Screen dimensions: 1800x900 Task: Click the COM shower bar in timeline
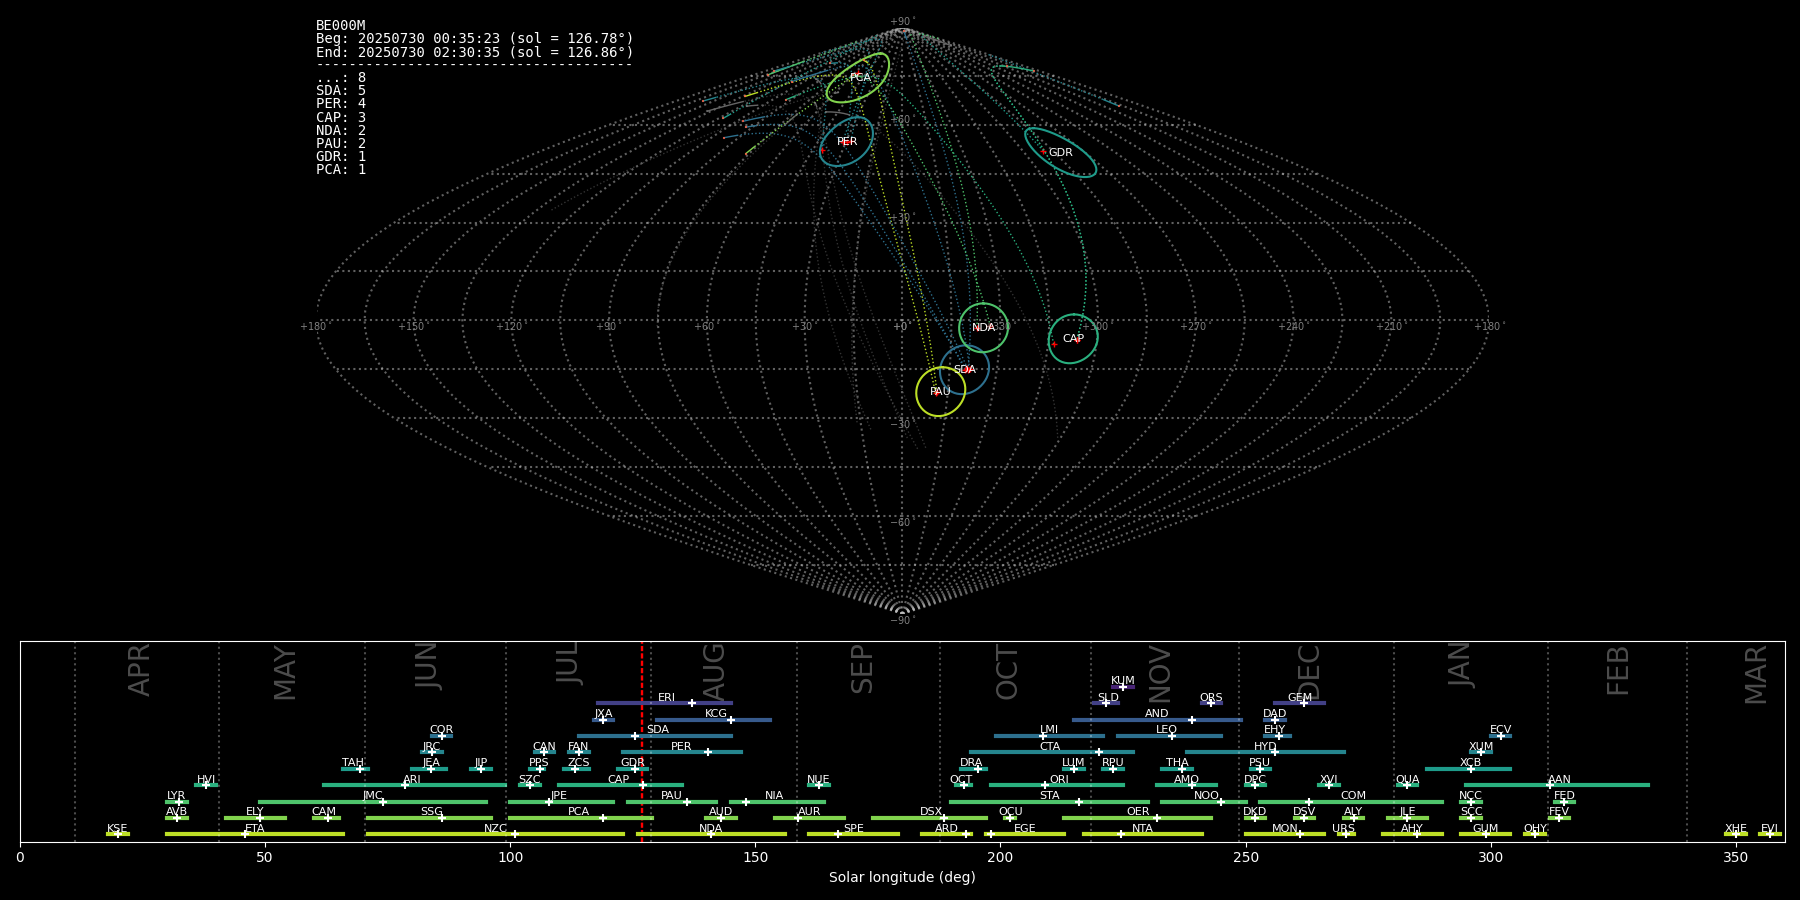tap(1351, 802)
